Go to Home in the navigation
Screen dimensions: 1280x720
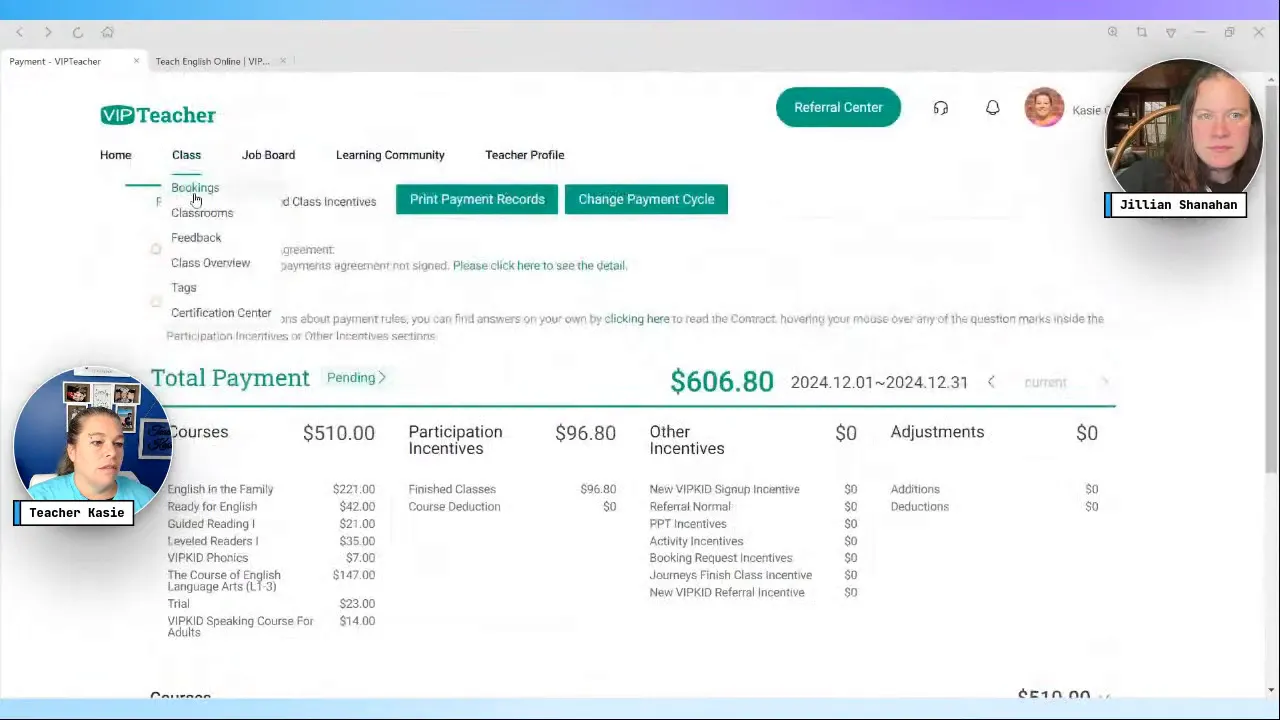click(115, 155)
